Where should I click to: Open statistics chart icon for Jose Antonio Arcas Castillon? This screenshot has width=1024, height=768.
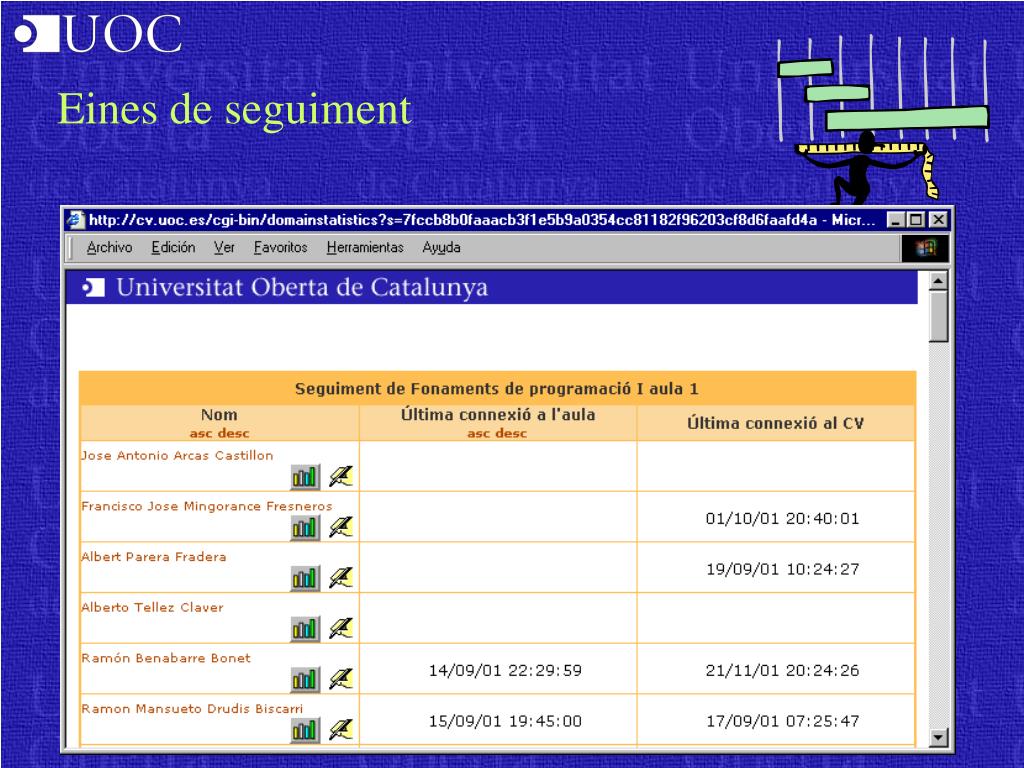(x=305, y=477)
